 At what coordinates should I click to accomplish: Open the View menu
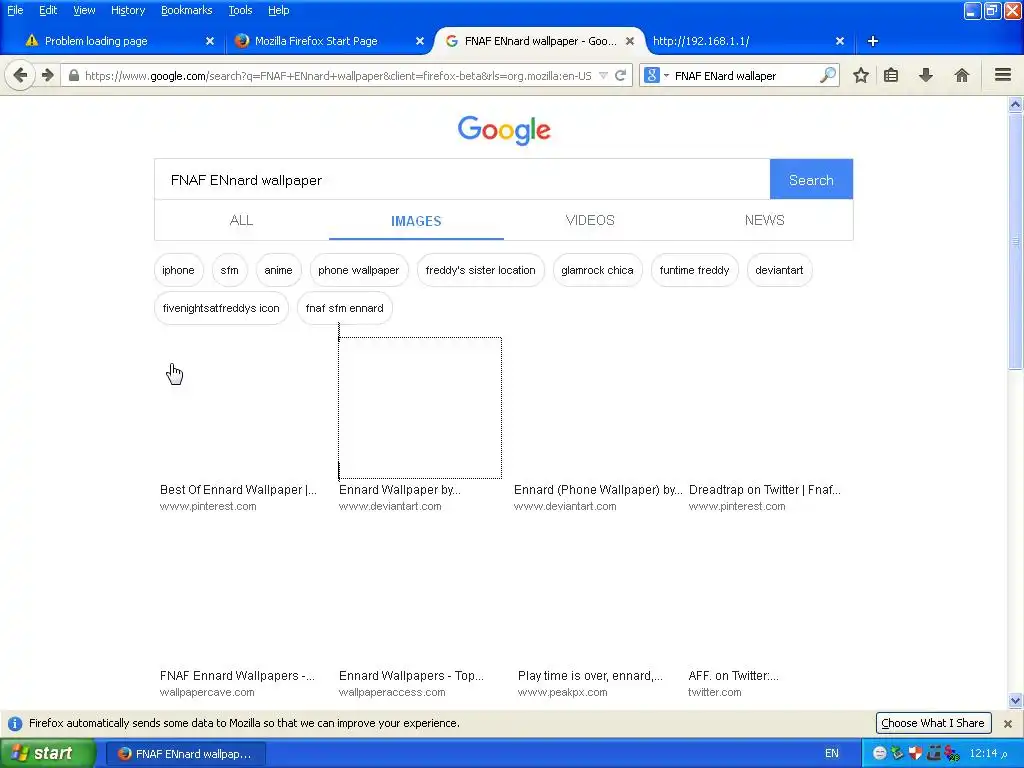[x=84, y=10]
